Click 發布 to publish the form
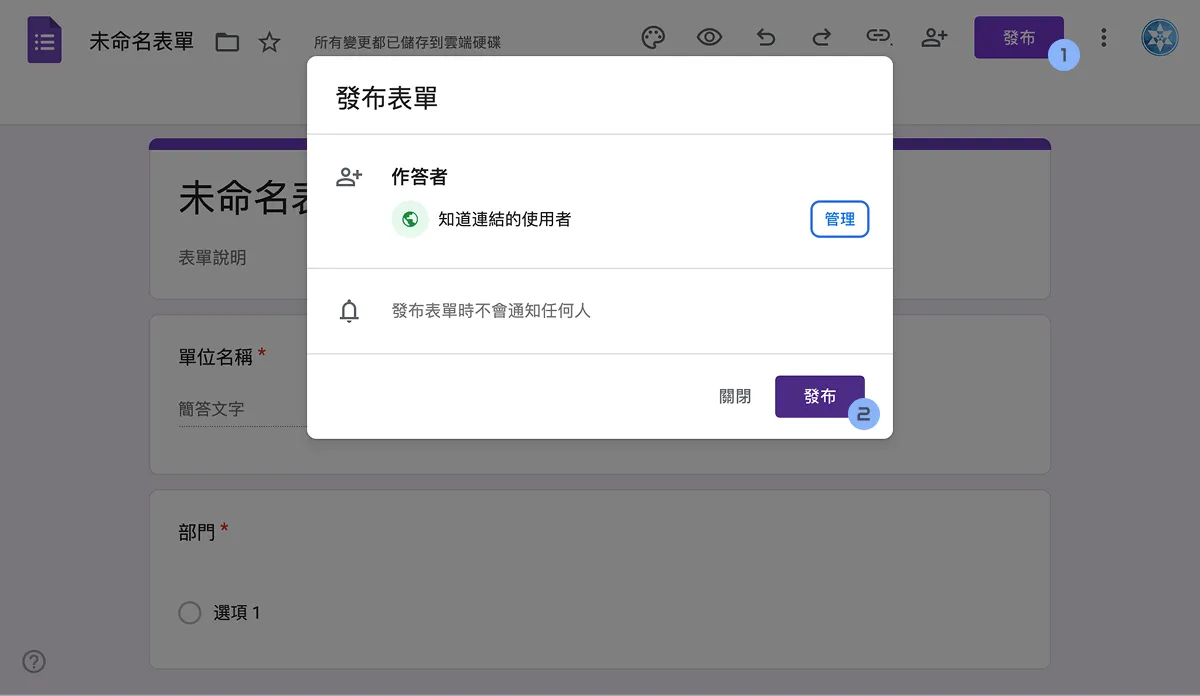Image resolution: width=1200 pixels, height=696 pixels. coord(819,396)
